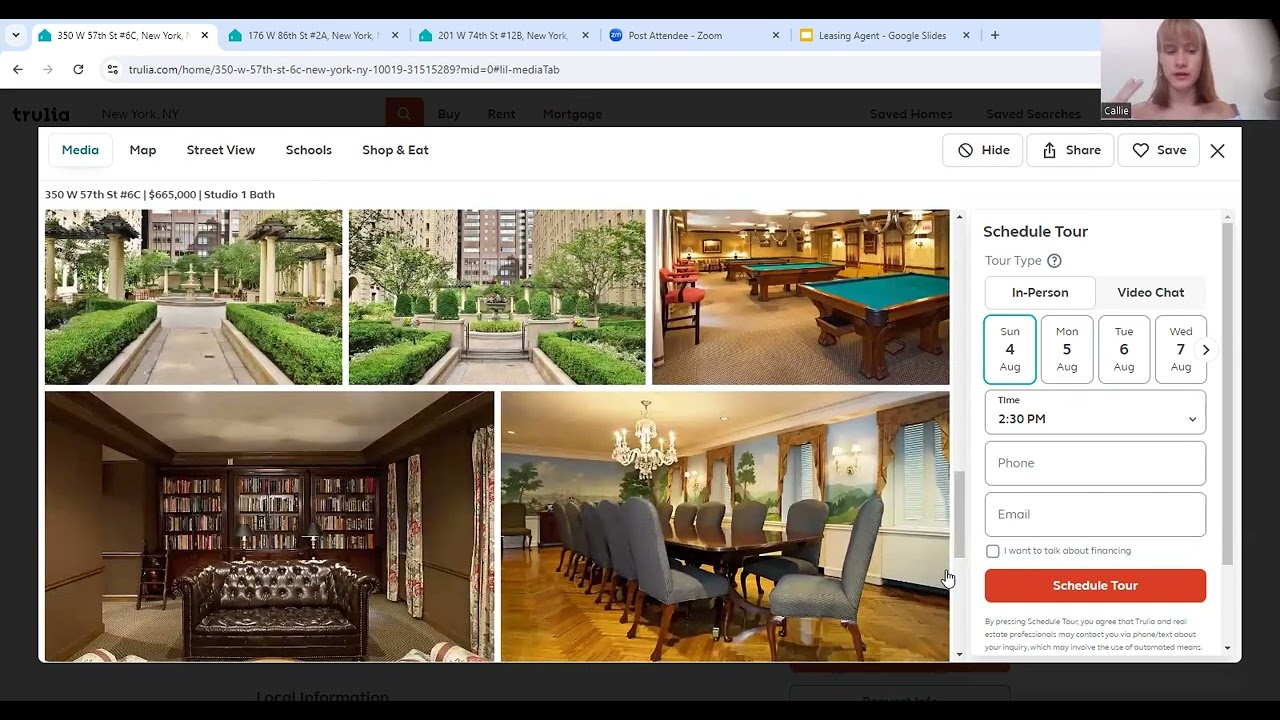Click the trulia.com URL in address bar
The width and height of the screenshot is (1280, 720).
[x=344, y=70]
